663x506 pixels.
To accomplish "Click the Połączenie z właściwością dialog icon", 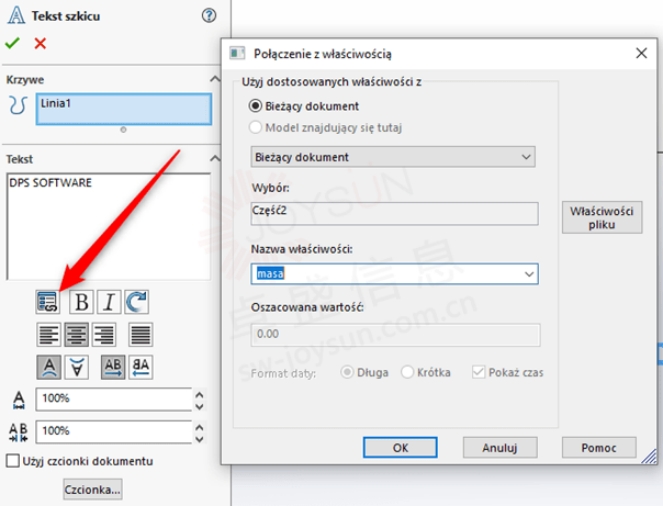I will [237, 53].
